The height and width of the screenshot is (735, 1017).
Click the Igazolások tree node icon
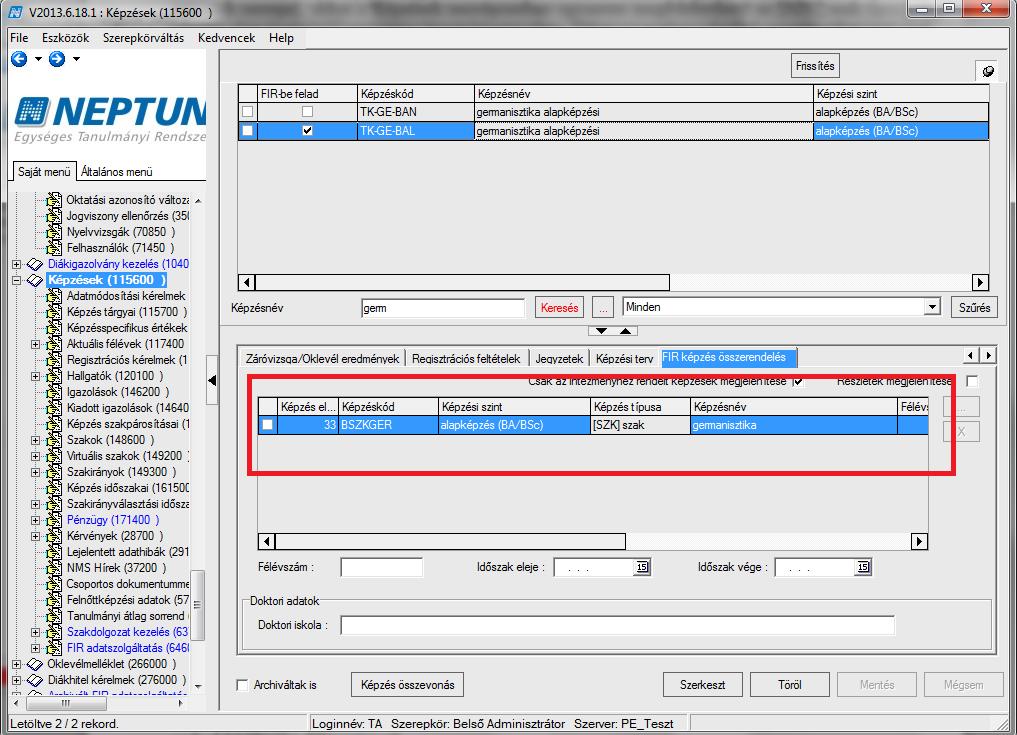[x=54, y=392]
